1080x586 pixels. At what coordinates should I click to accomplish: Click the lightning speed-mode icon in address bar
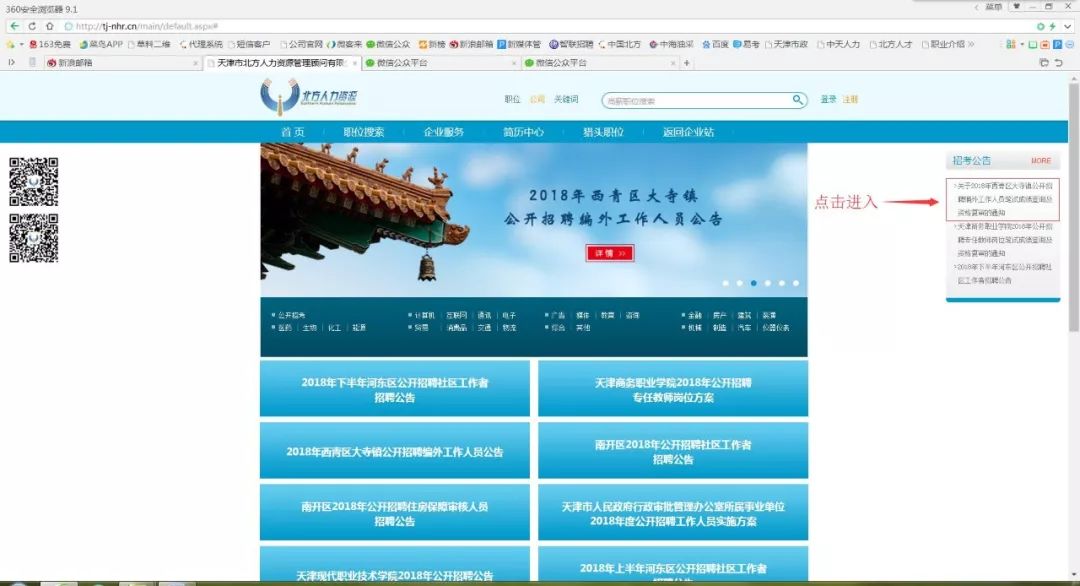1052,26
